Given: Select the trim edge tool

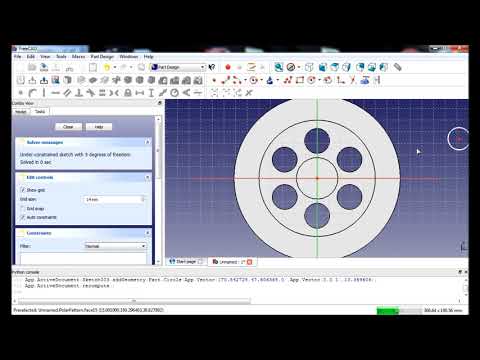Looking at the screenshot, I should (353, 80).
